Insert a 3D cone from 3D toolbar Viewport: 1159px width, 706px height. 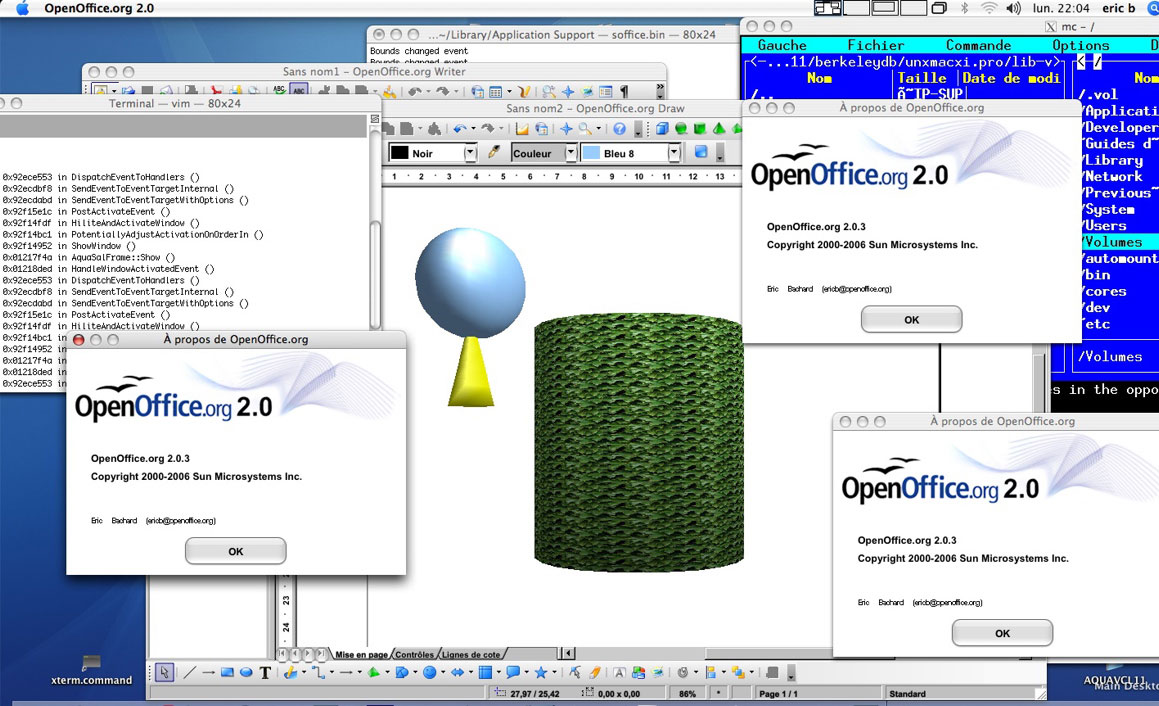click(718, 129)
